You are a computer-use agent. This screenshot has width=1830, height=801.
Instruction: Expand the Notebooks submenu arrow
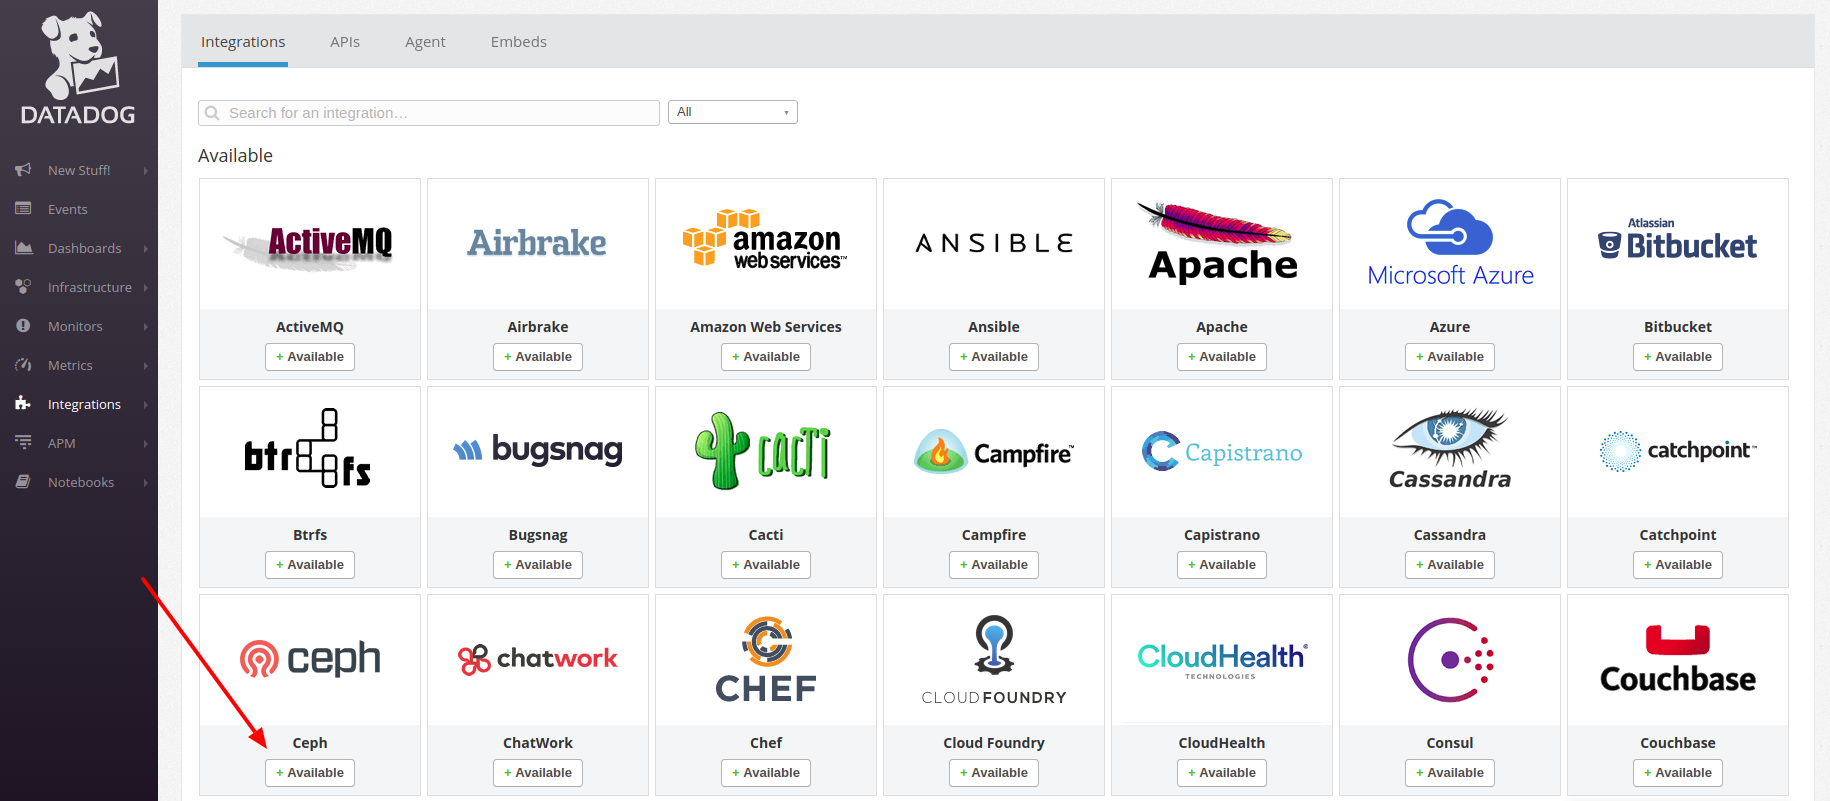(146, 483)
